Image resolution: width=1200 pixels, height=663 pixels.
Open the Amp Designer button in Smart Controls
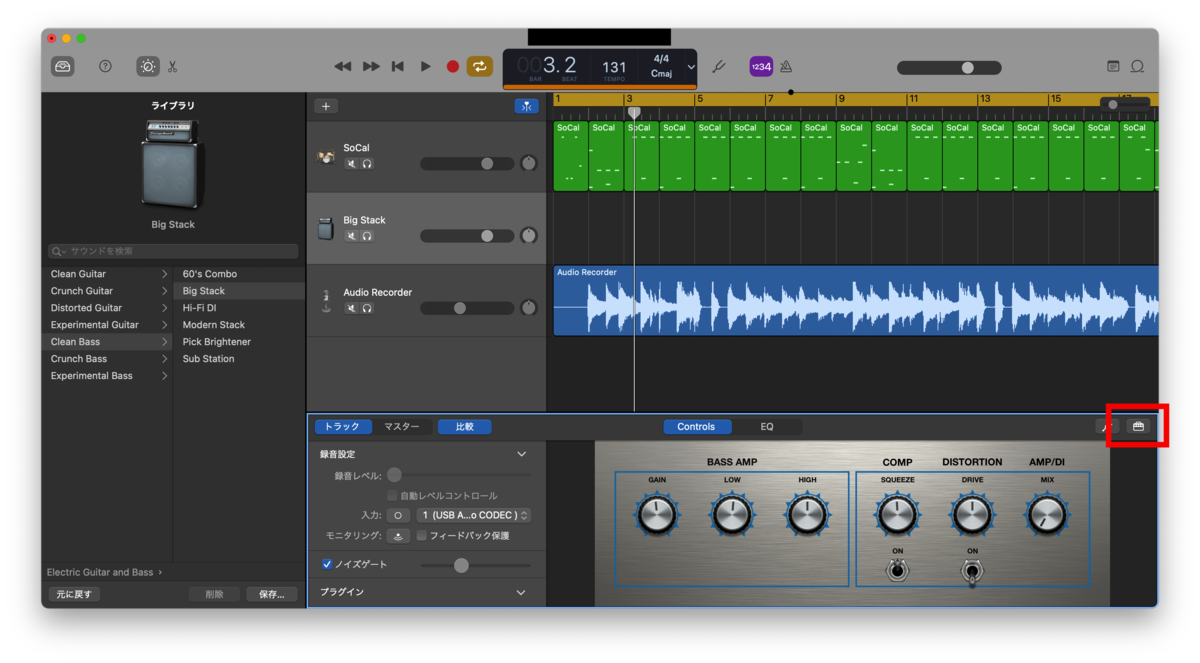[x=1138, y=427]
